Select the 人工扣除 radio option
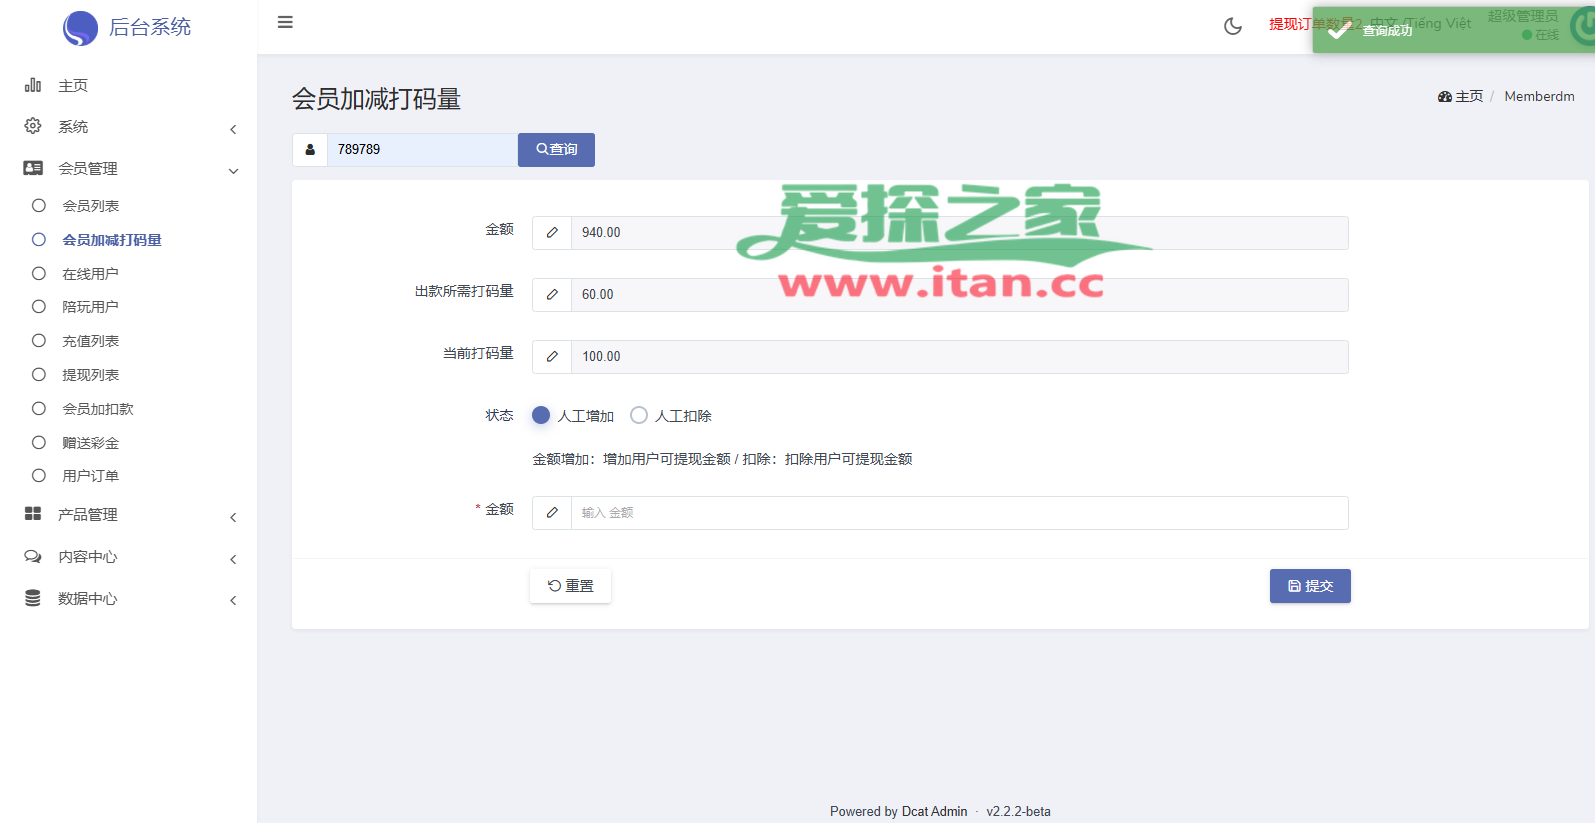This screenshot has width=1595, height=823. [x=639, y=415]
